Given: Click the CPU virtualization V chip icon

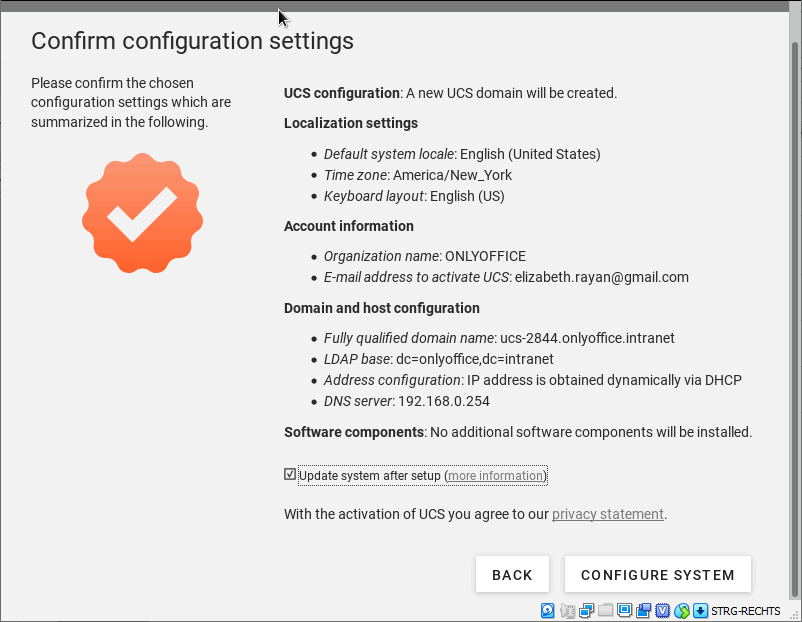Looking at the screenshot, I should [x=662, y=610].
